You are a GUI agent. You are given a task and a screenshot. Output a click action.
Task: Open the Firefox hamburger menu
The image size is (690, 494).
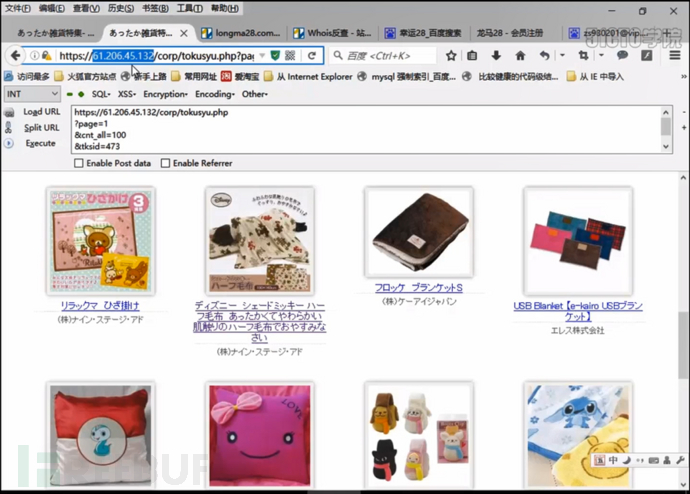[675, 56]
